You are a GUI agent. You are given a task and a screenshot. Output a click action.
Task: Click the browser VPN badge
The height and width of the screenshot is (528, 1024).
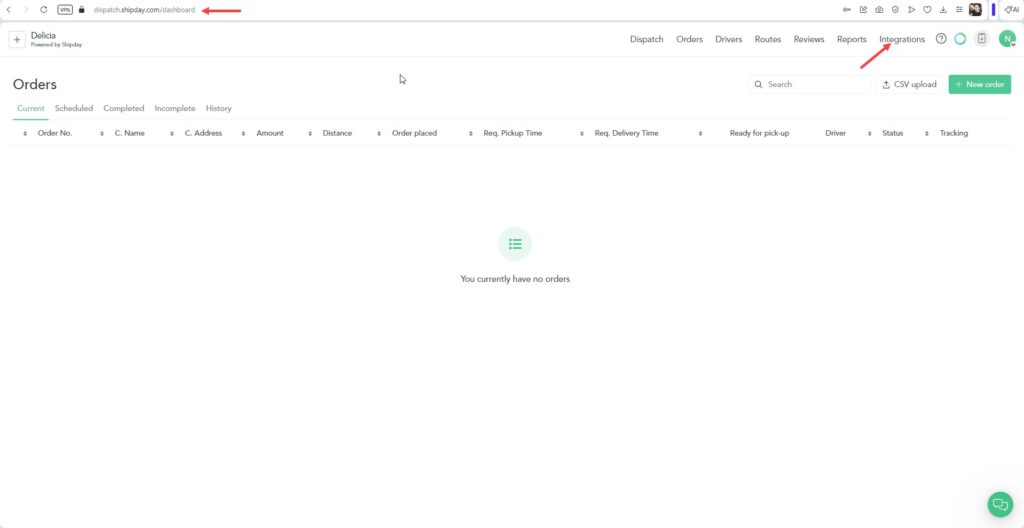65,9
